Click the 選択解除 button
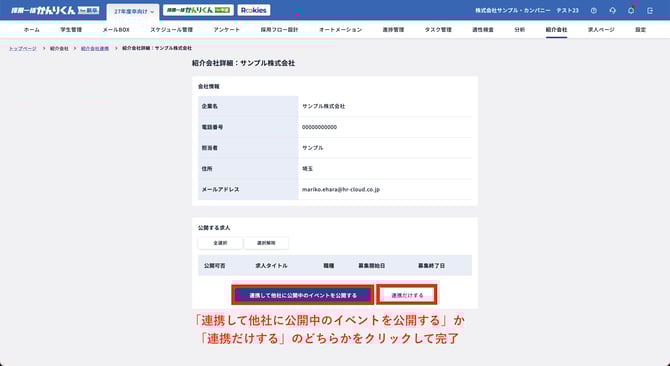This screenshot has height=366, width=670. pyautogui.click(x=266, y=243)
